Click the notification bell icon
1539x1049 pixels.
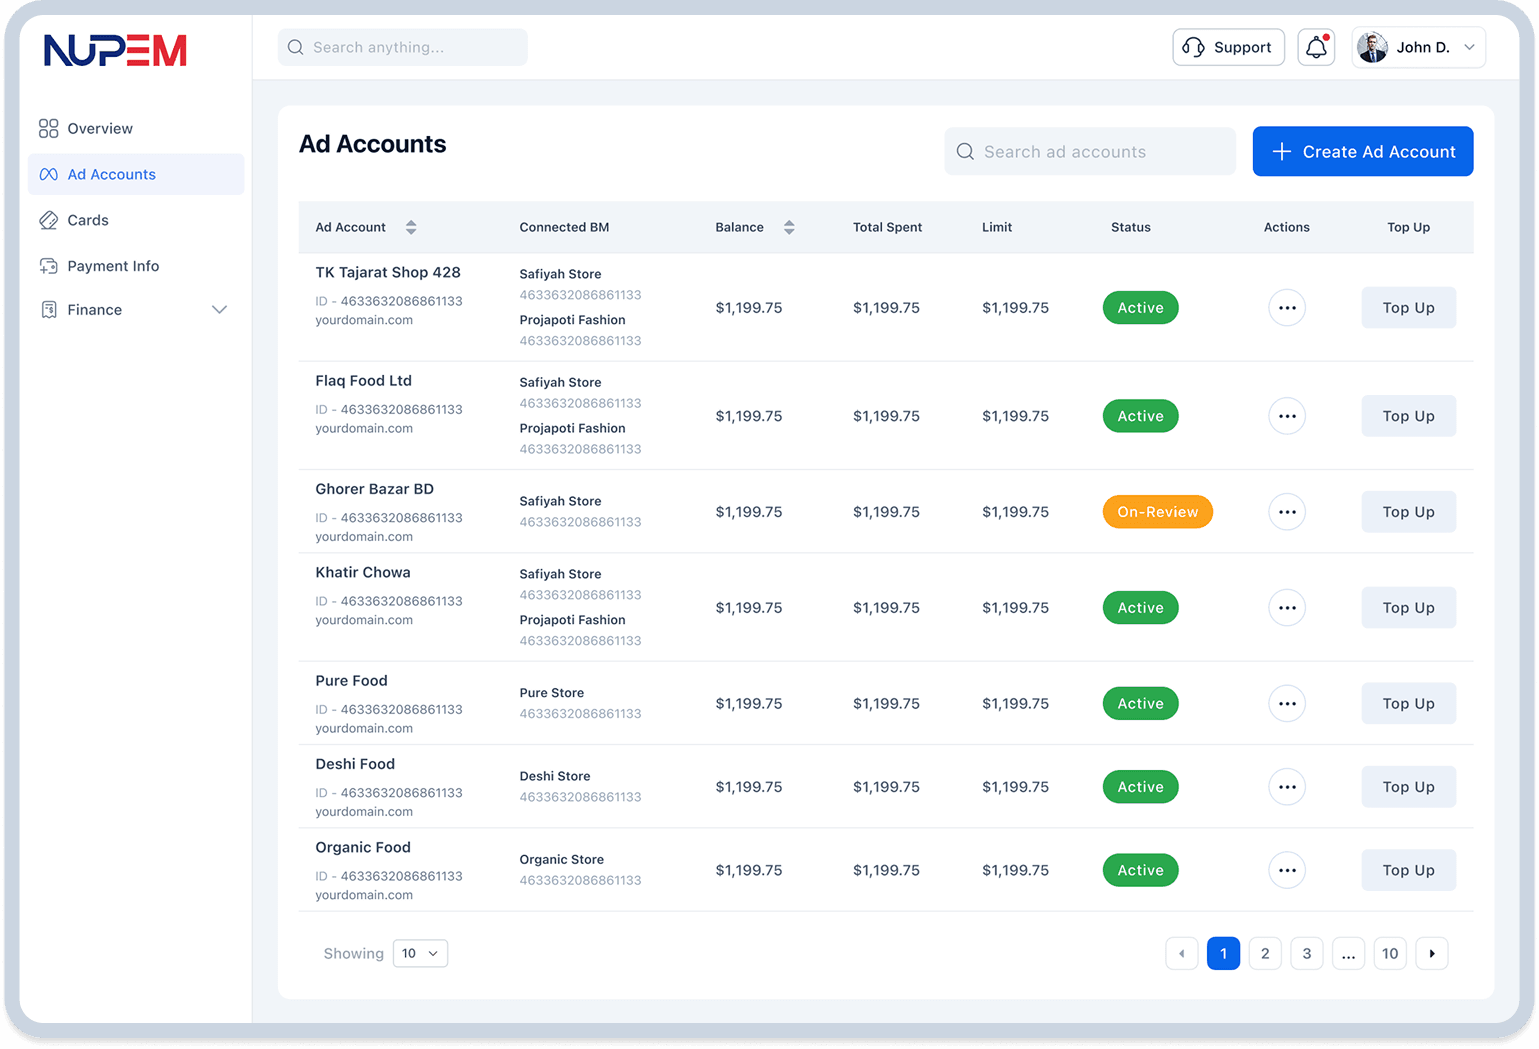click(1316, 47)
